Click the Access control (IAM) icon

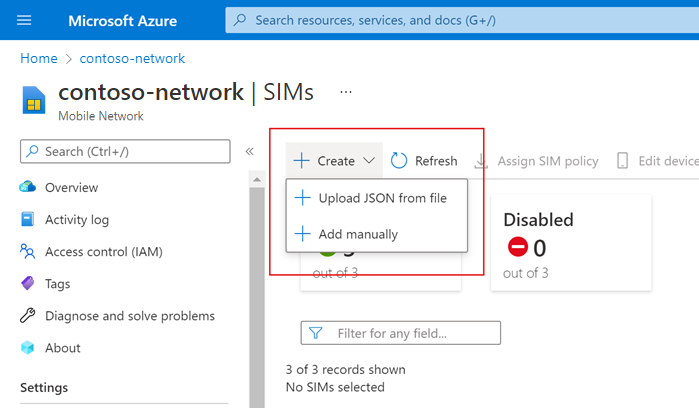28,252
